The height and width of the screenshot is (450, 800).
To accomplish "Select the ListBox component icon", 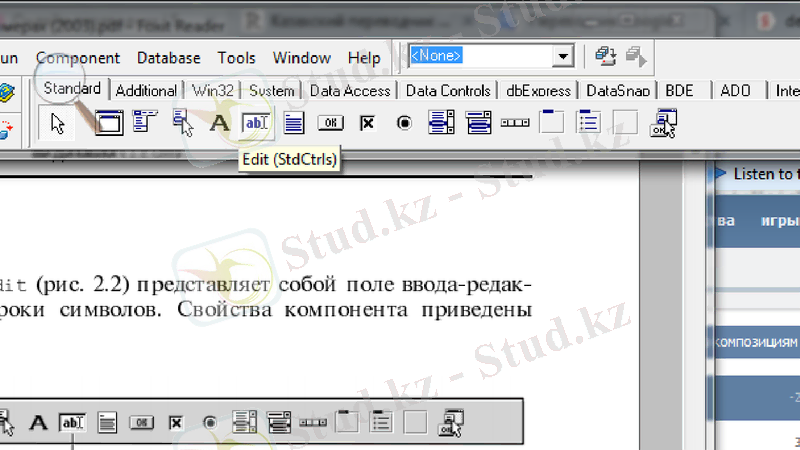I will pyautogui.click(x=441, y=122).
